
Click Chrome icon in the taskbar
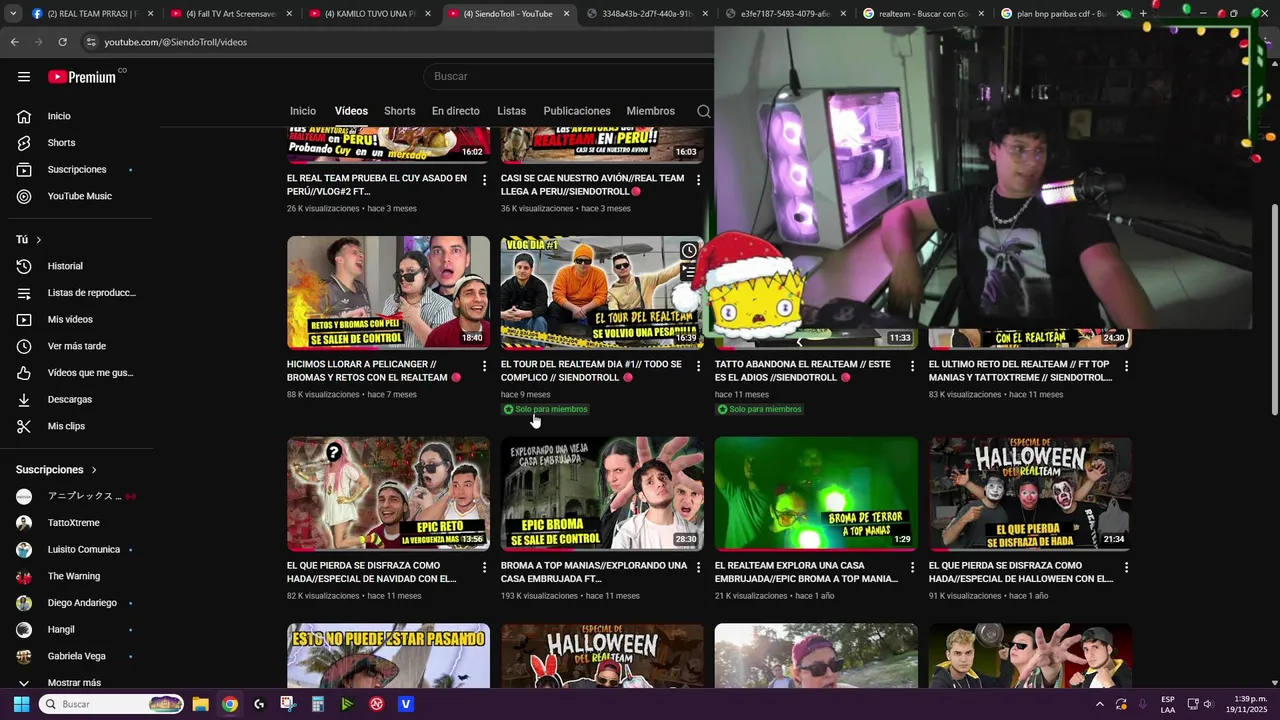[x=230, y=704]
